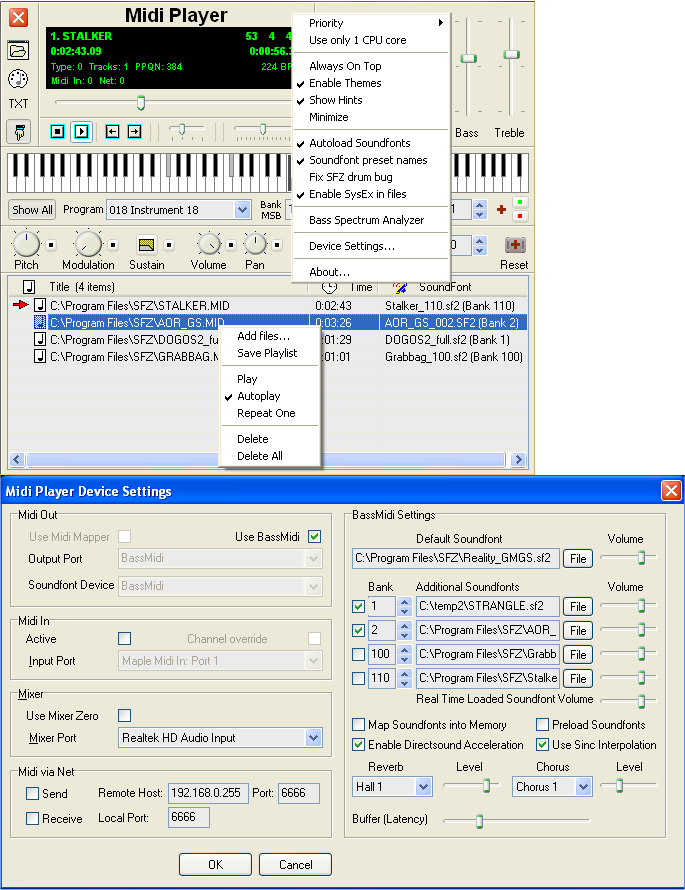Screen dimensions: 685x890
Task: Select Always On Top in the menu
Action: tap(373, 66)
